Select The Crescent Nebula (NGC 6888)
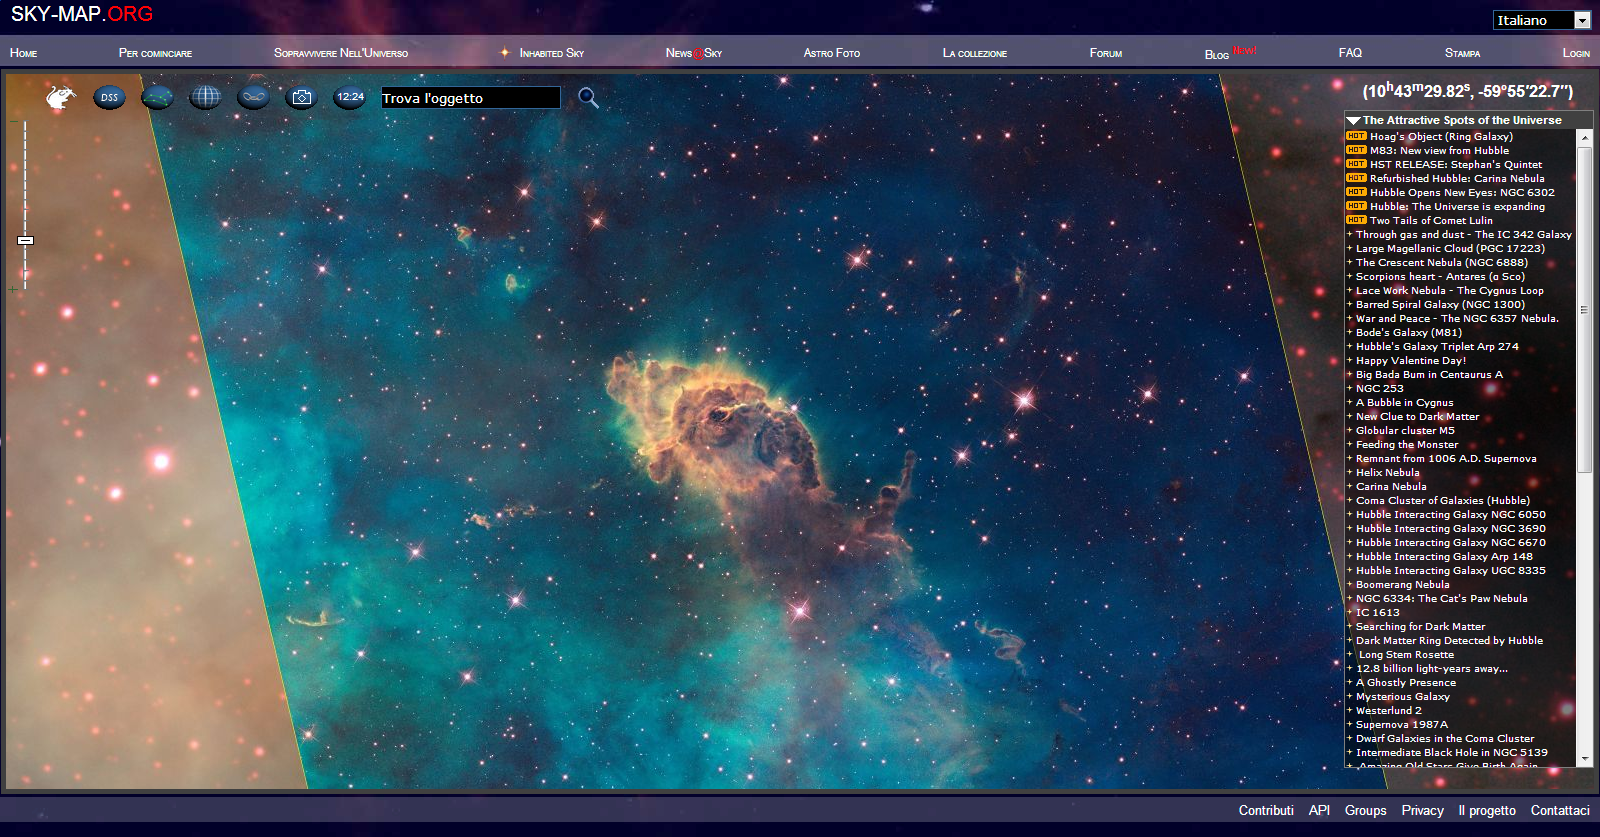Screen dimensions: 1600x837 point(1442,262)
